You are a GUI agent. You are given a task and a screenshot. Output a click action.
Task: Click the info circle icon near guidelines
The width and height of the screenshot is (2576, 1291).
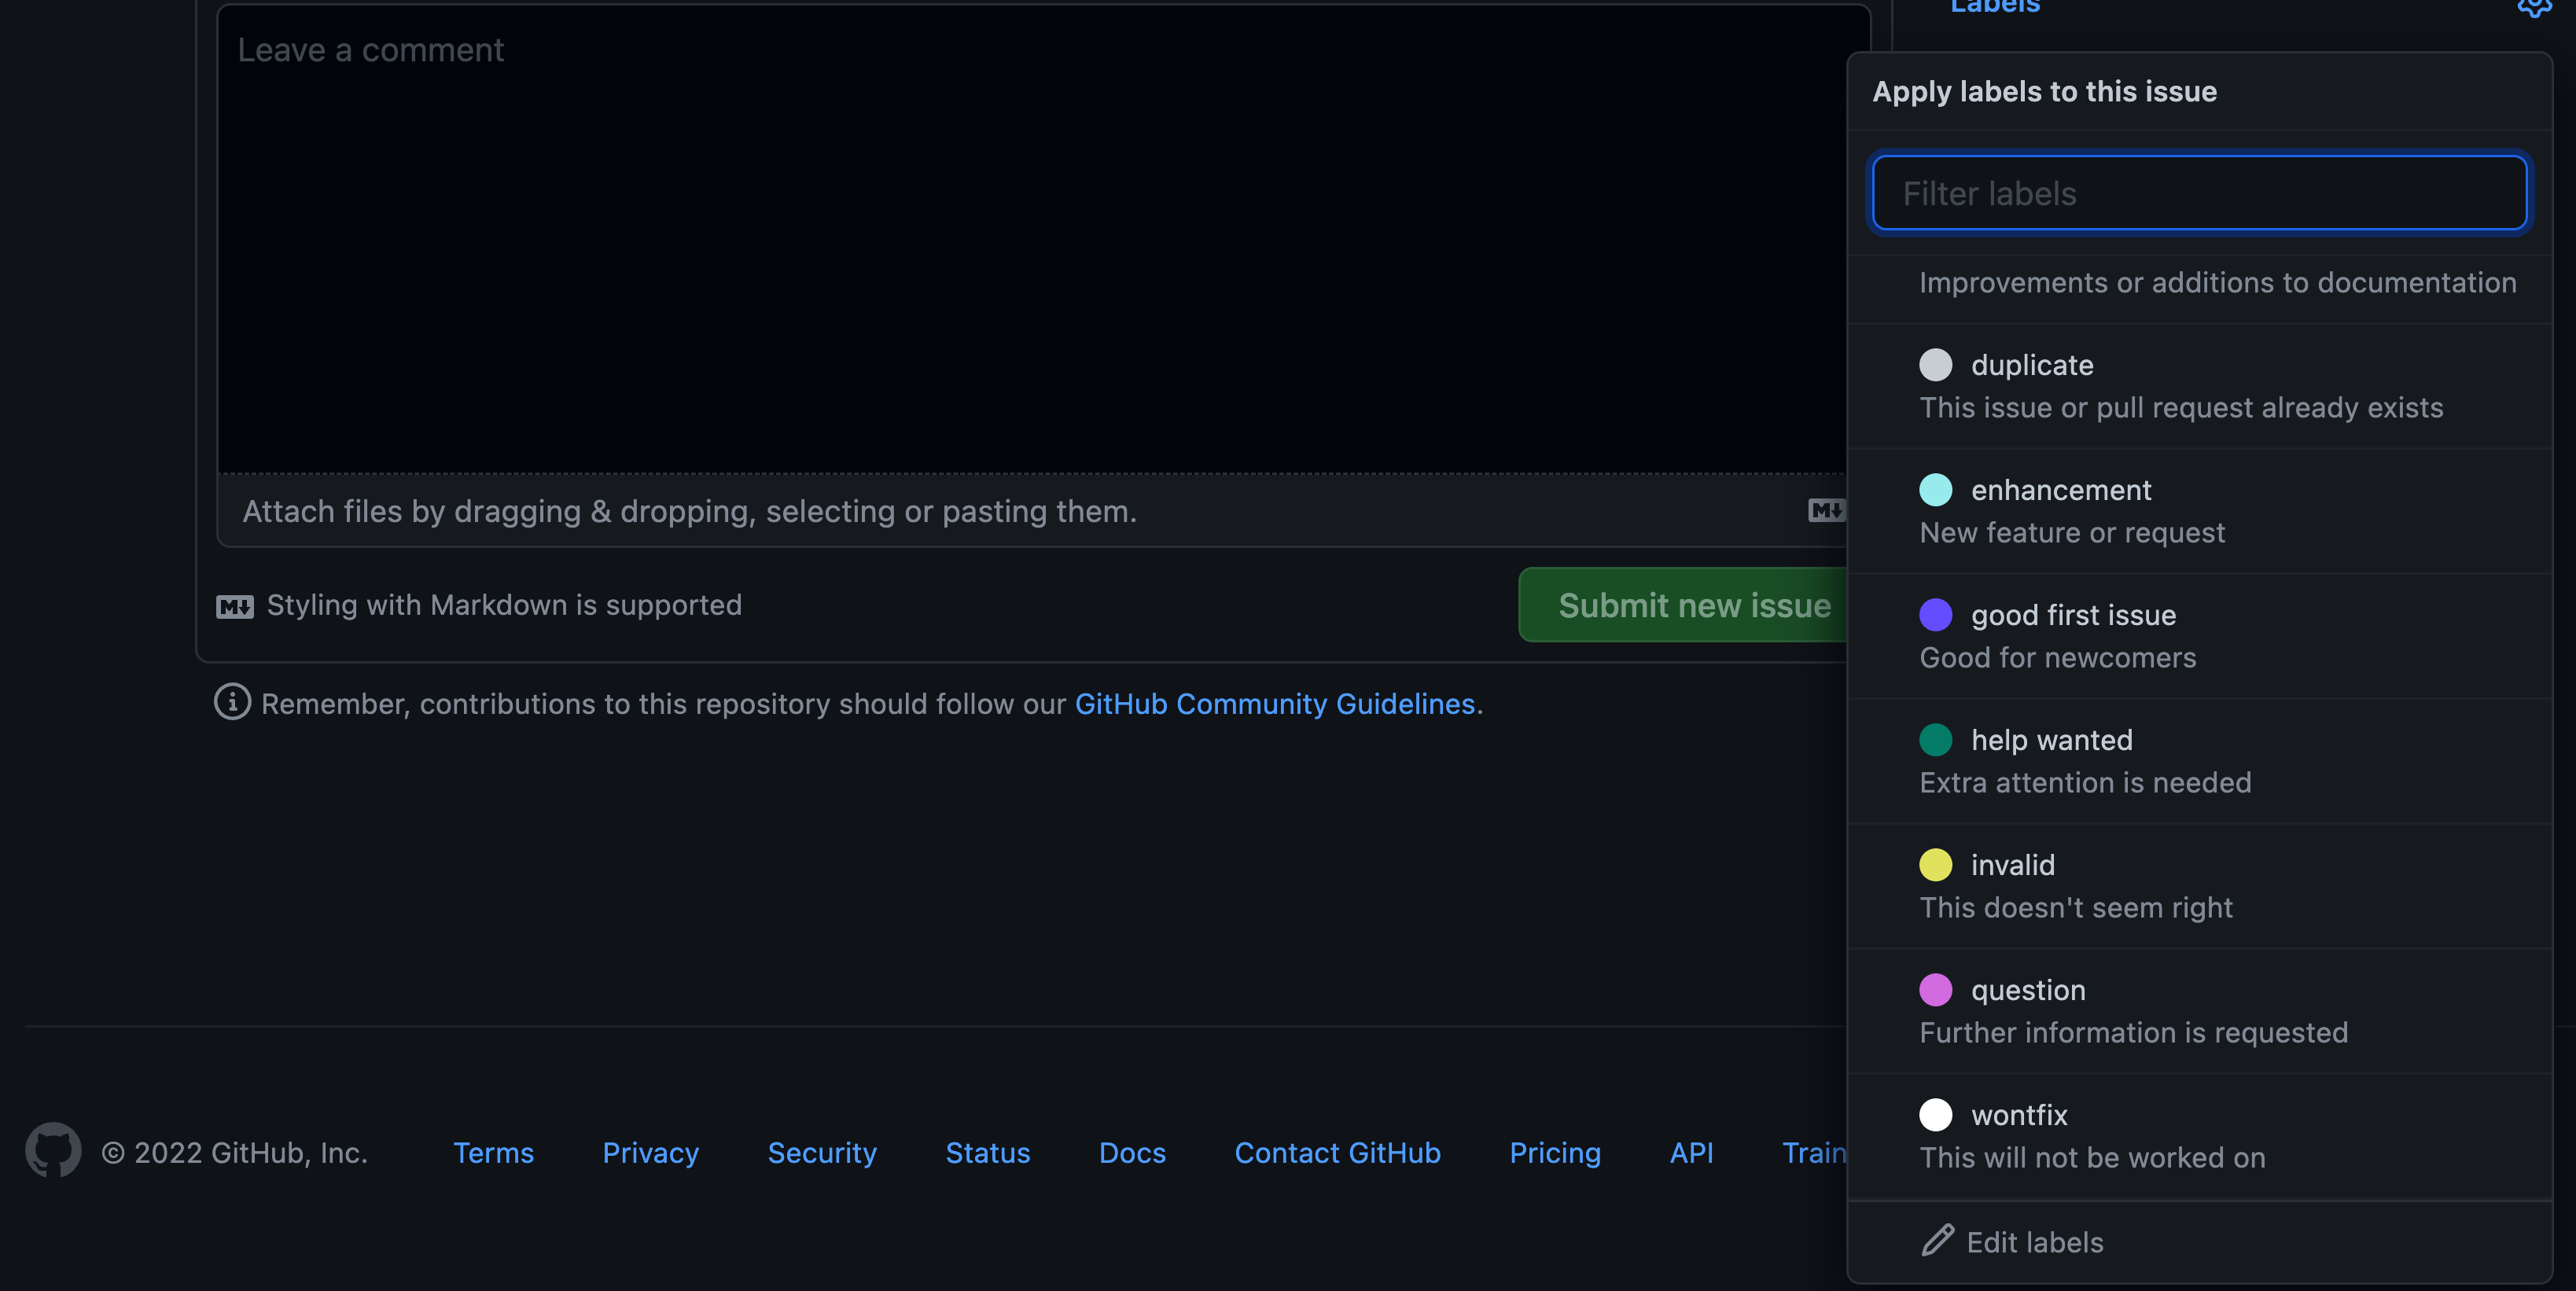(x=230, y=703)
